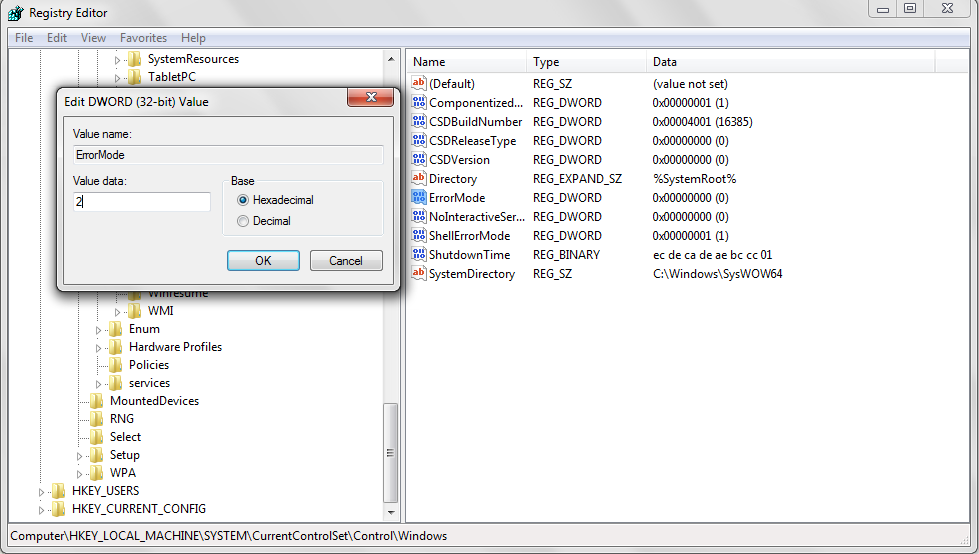This screenshot has width=979, height=554.
Task: Click the C:\Windows\SysWOW64 data cell
Action: point(717,274)
